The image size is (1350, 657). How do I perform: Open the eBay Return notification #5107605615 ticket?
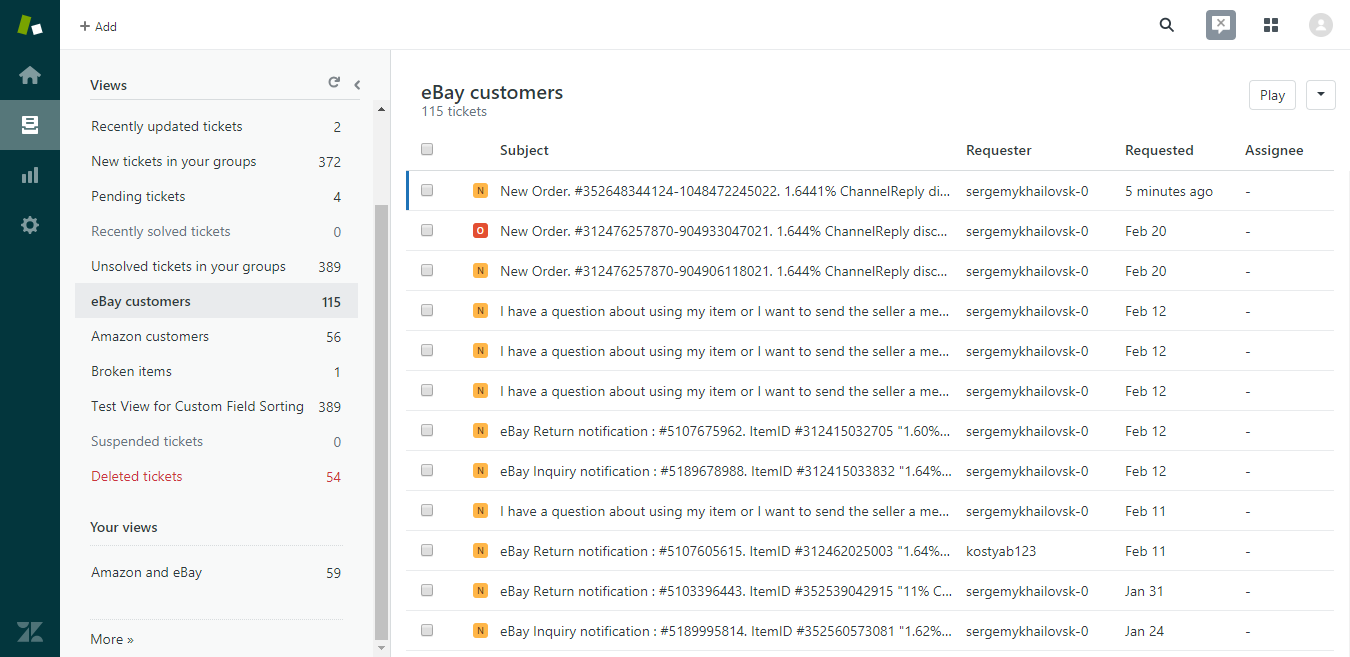[724, 551]
